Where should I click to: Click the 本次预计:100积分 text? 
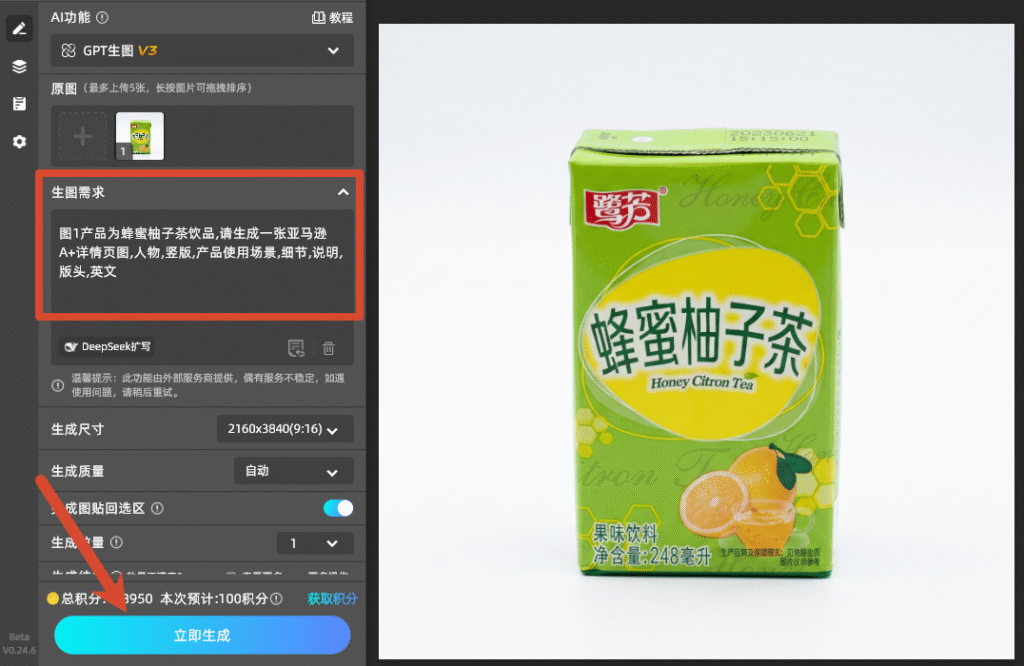(x=214, y=599)
